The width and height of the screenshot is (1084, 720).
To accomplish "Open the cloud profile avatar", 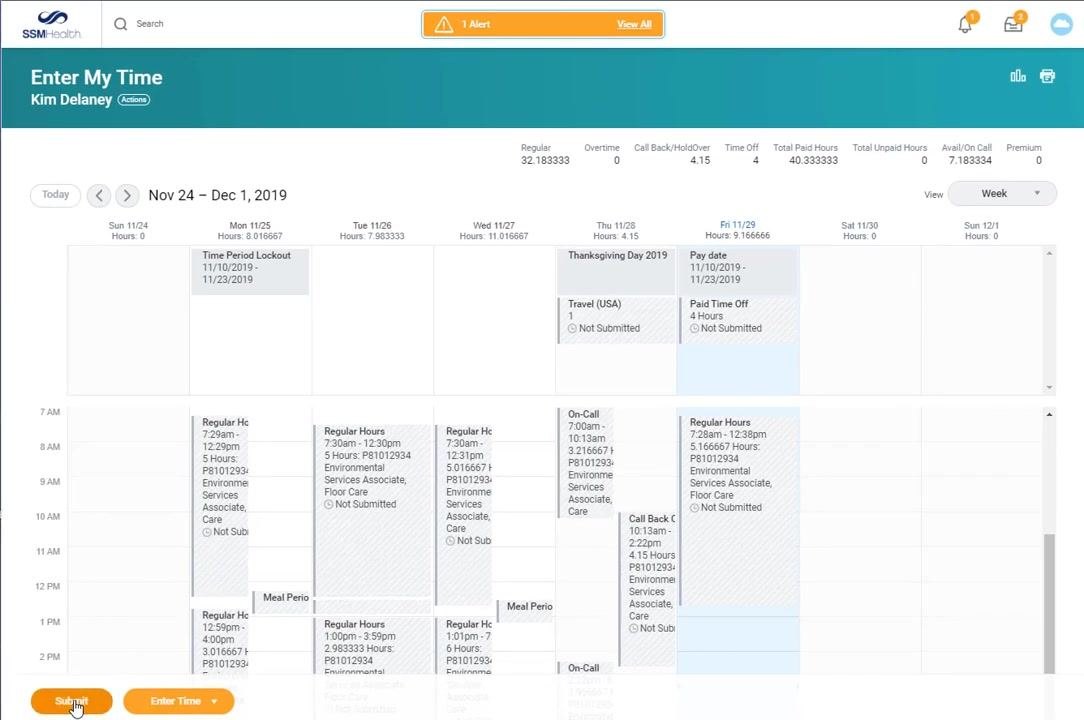I will pos(1061,25).
